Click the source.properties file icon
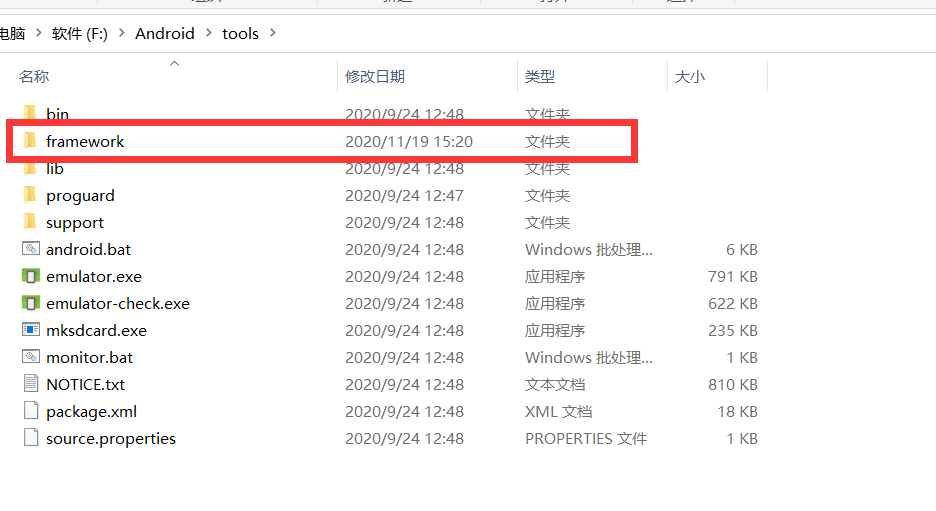 coord(30,437)
